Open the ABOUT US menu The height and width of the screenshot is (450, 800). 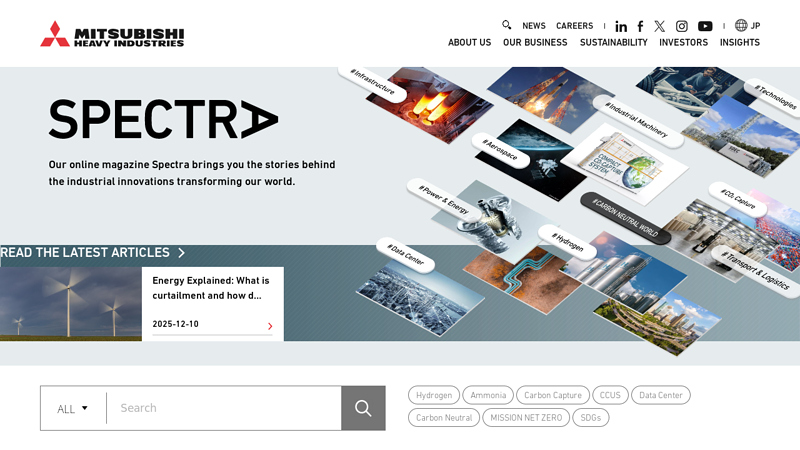tap(469, 42)
